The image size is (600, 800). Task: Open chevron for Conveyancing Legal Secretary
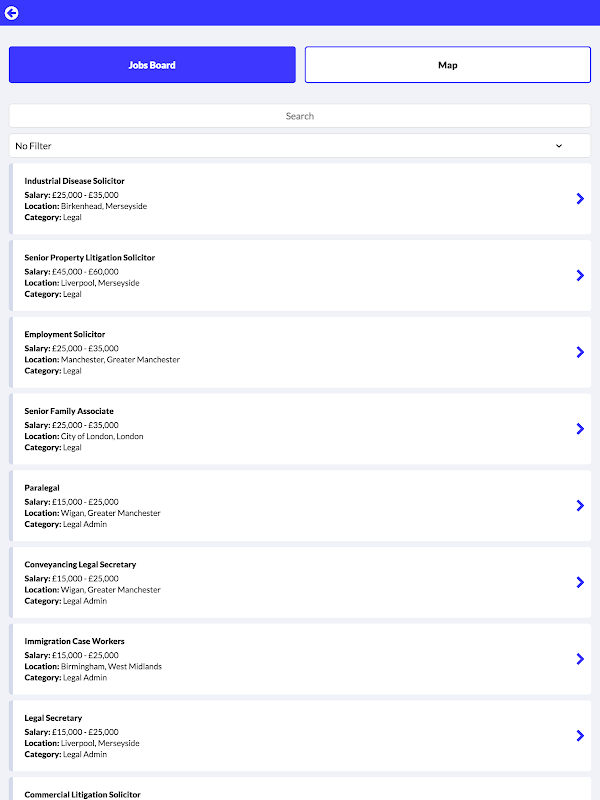(580, 582)
